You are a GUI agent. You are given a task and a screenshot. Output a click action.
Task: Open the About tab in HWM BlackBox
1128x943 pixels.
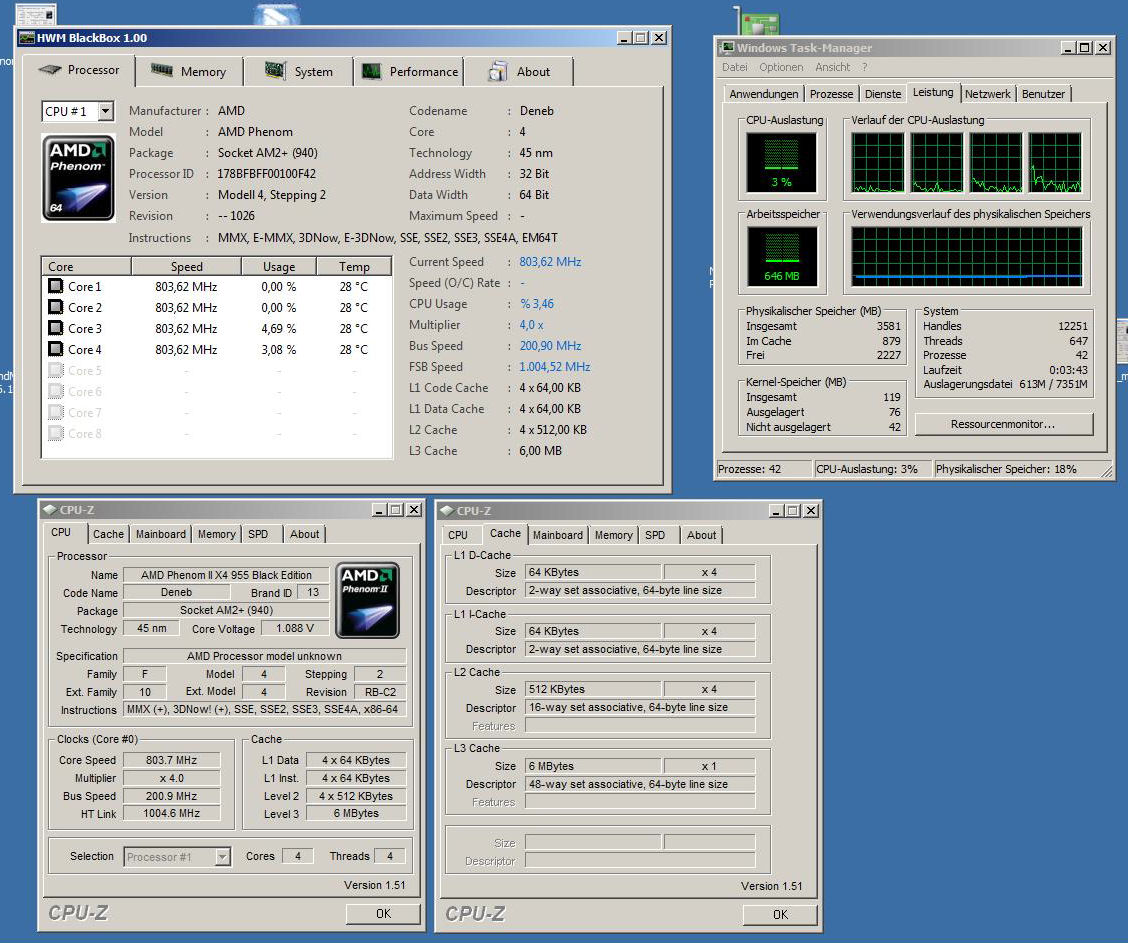pyautogui.click(x=519, y=72)
